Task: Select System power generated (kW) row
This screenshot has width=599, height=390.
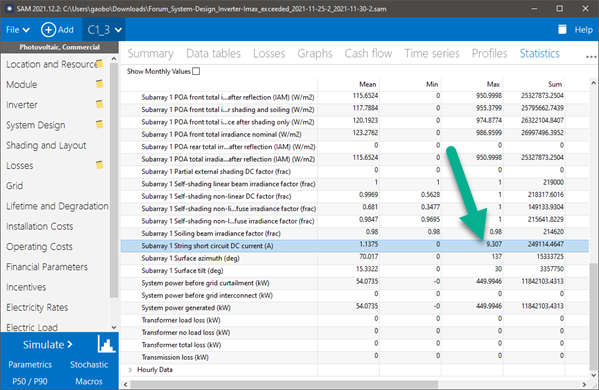Action: point(355,307)
